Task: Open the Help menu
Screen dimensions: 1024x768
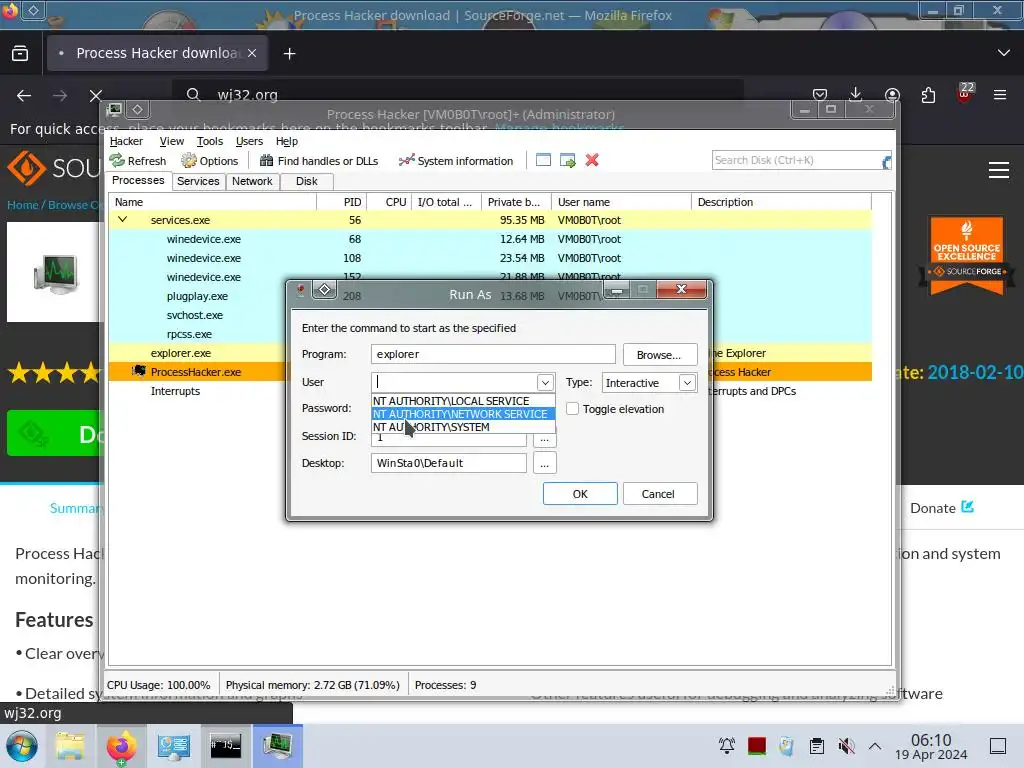Action: tap(287, 141)
